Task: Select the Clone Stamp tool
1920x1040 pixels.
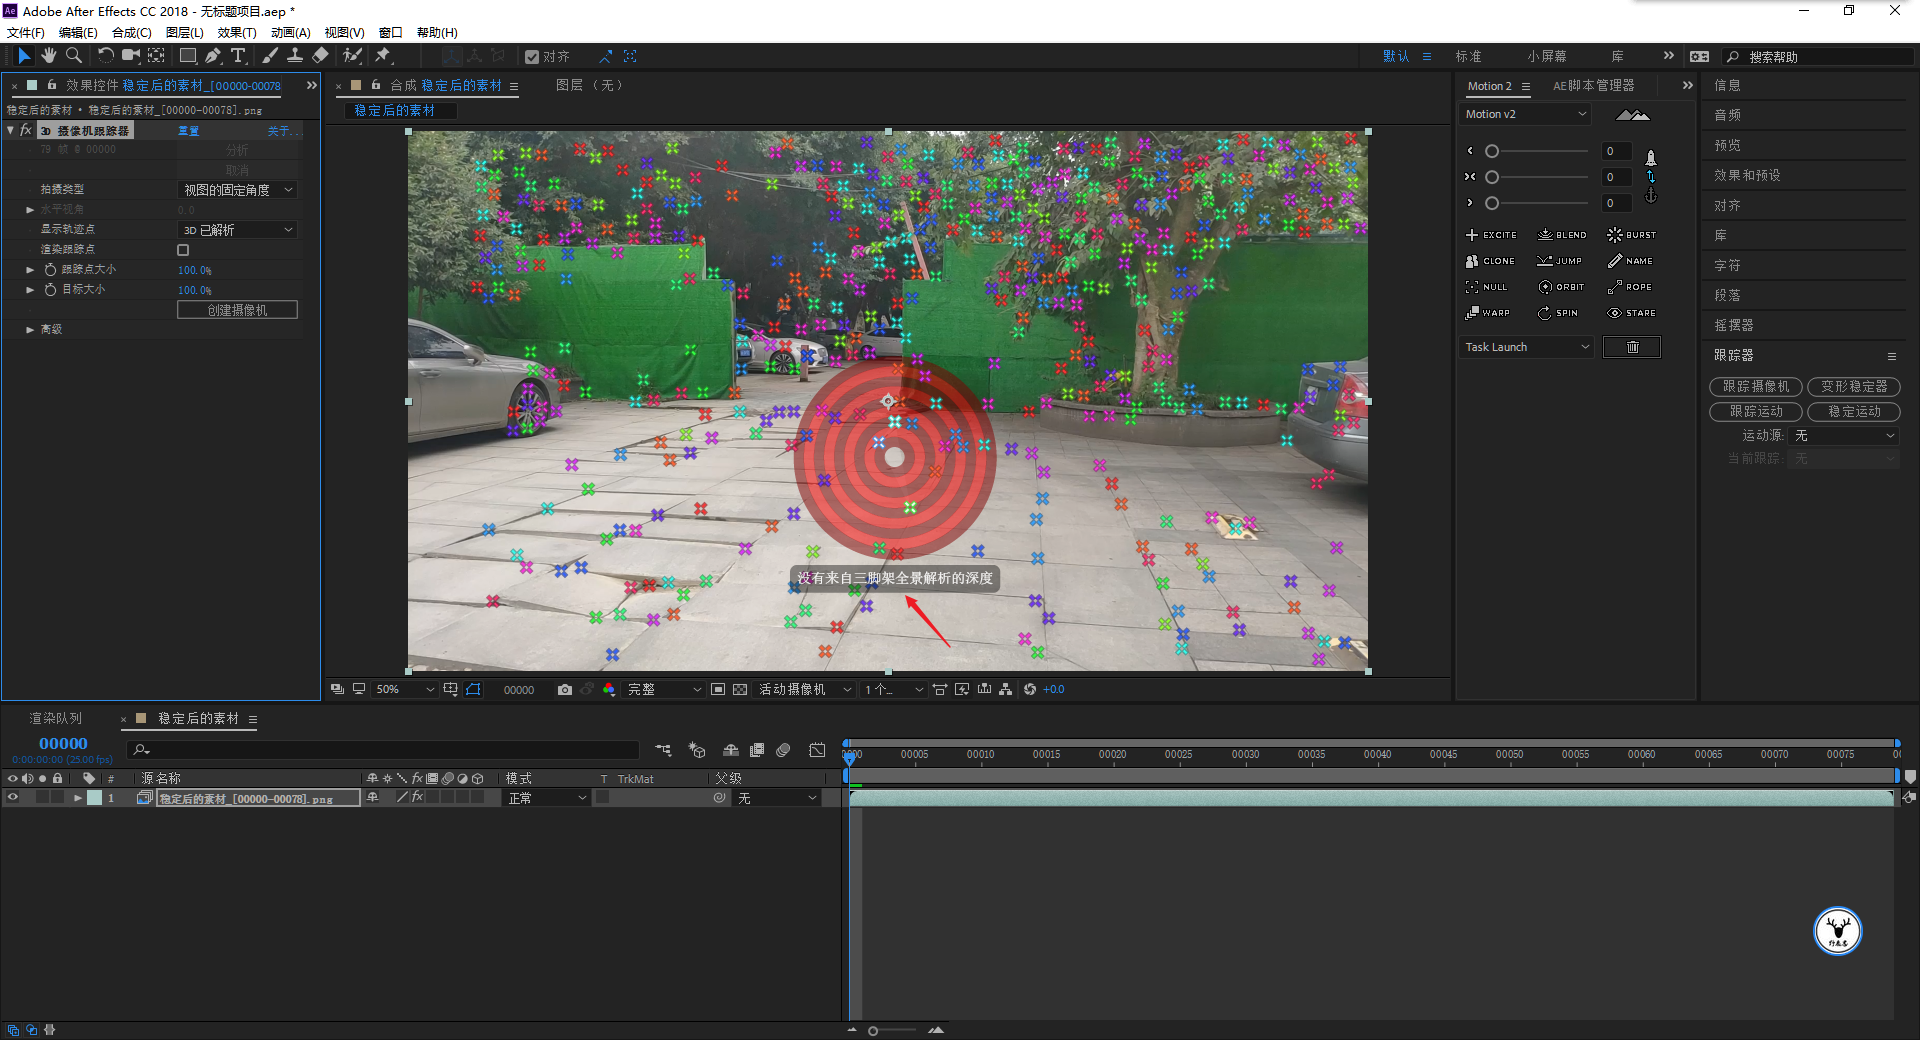Action: 295,56
